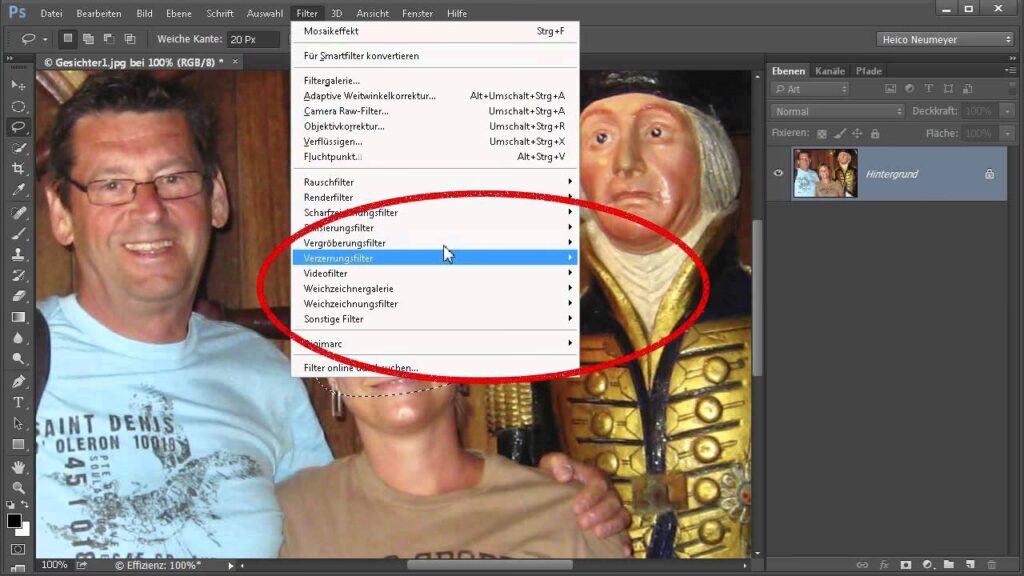Toggle the lock-all icon next to Fixieren

875,133
